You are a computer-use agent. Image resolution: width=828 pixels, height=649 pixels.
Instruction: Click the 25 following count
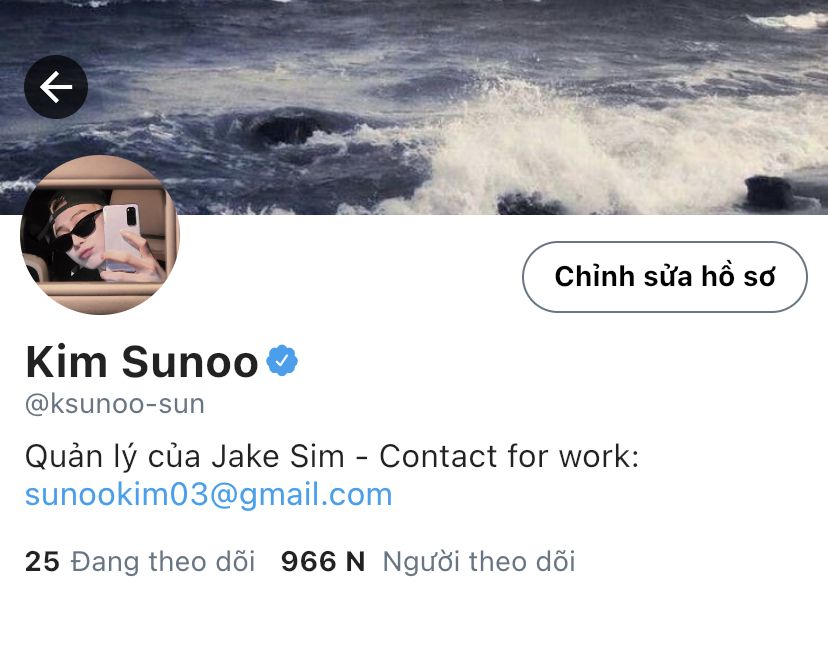(x=42, y=561)
